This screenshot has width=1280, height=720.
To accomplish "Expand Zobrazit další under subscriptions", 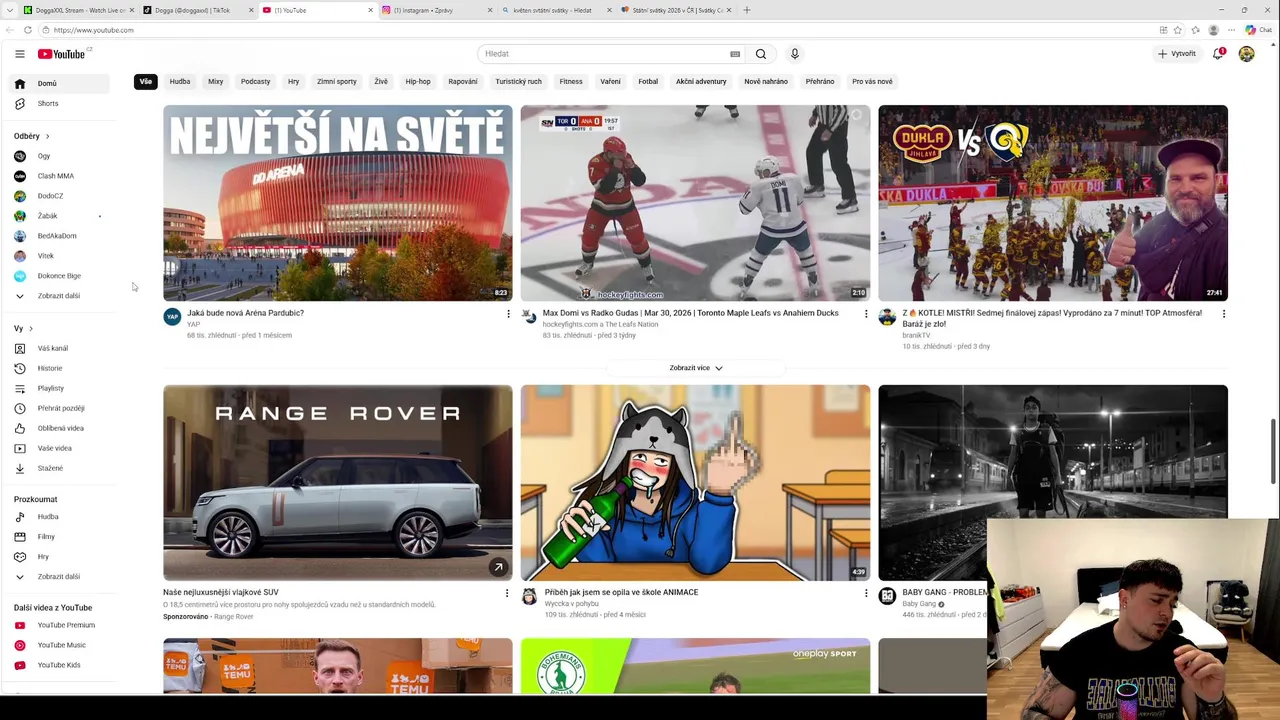I will pyautogui.click(x=58, y=296).
